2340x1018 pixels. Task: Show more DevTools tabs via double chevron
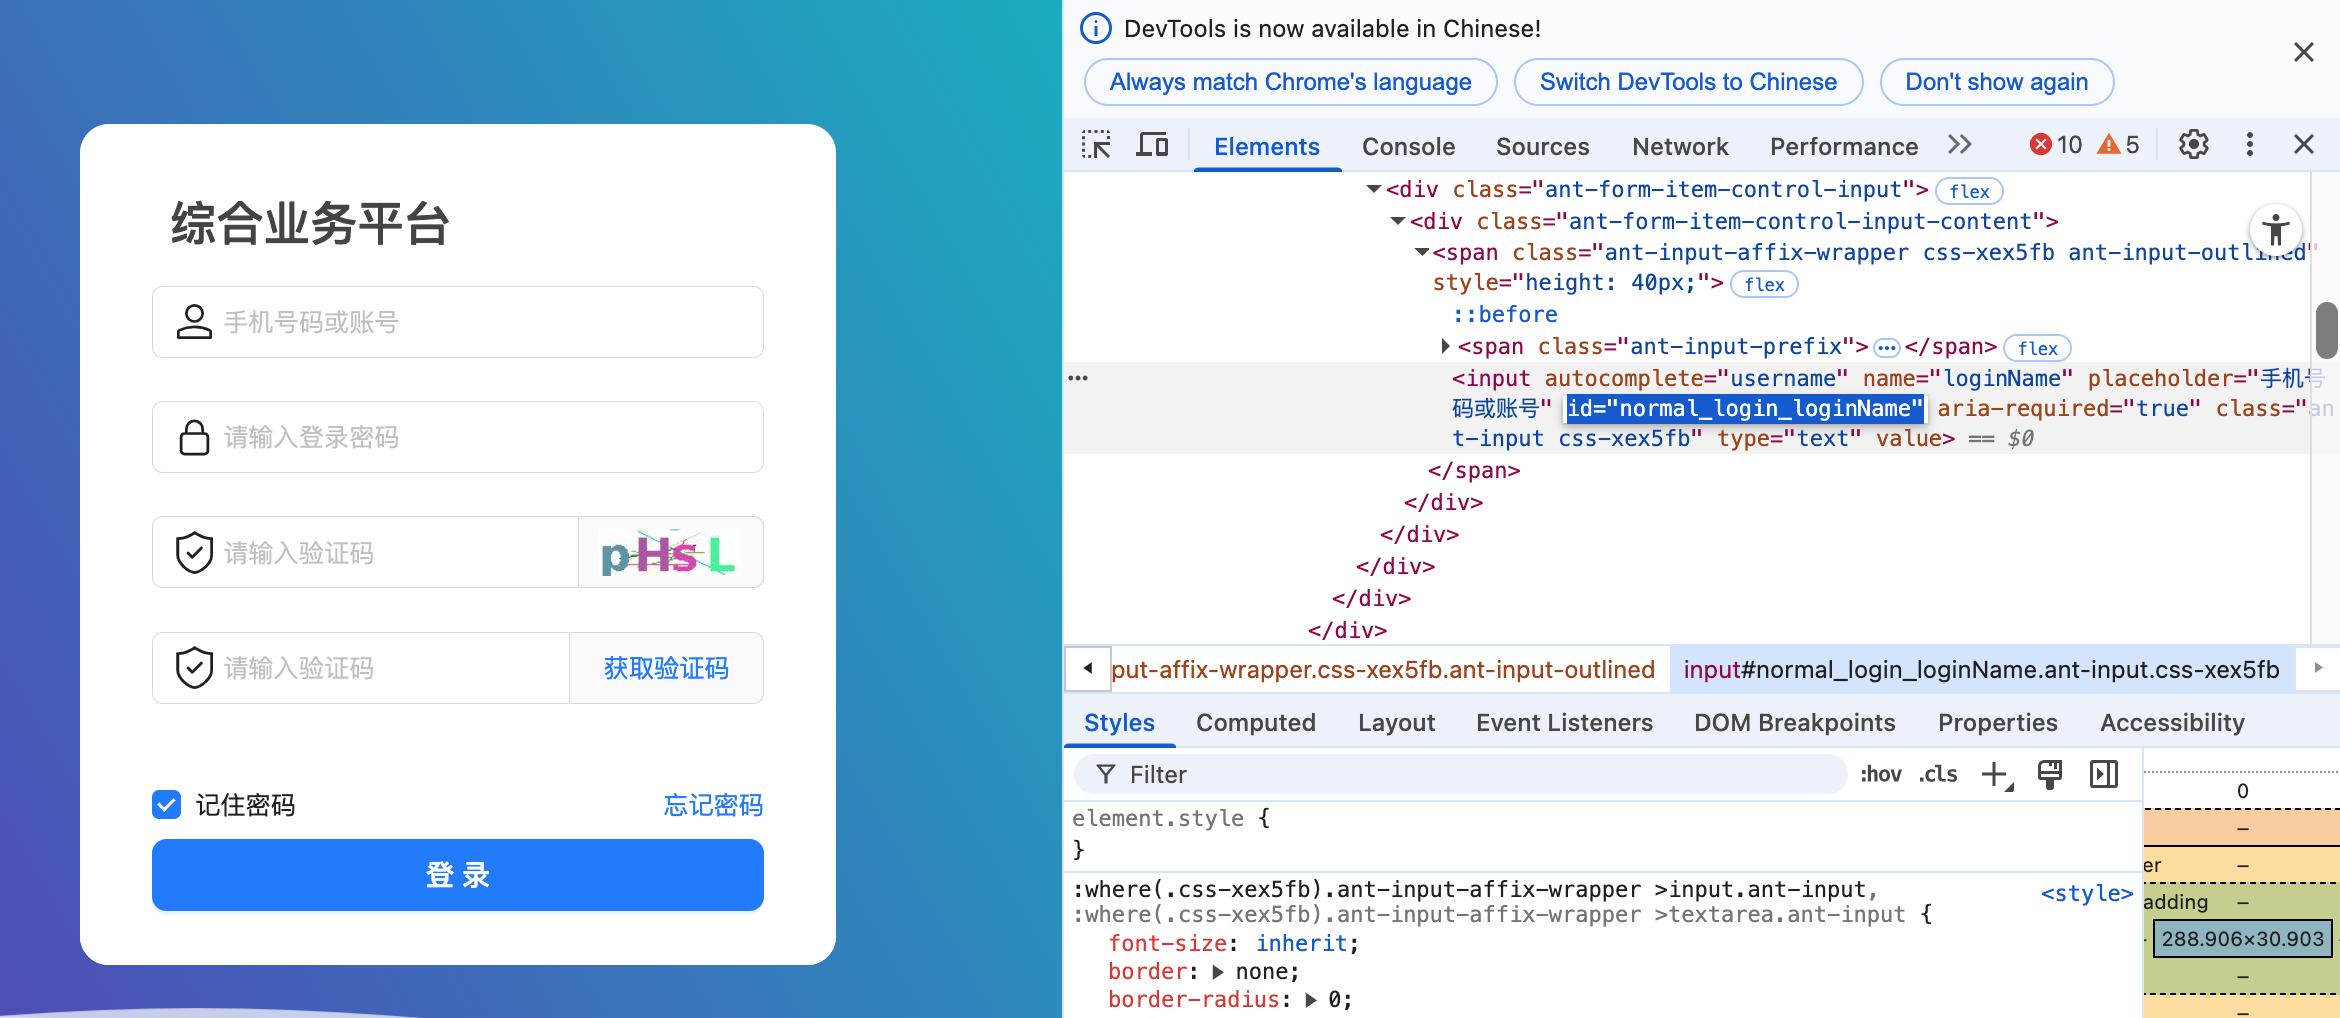(1960, 145)
